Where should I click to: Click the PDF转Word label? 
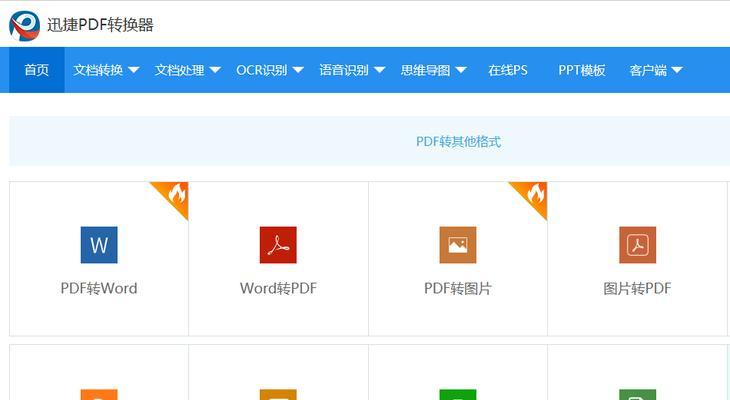(99, 288)
